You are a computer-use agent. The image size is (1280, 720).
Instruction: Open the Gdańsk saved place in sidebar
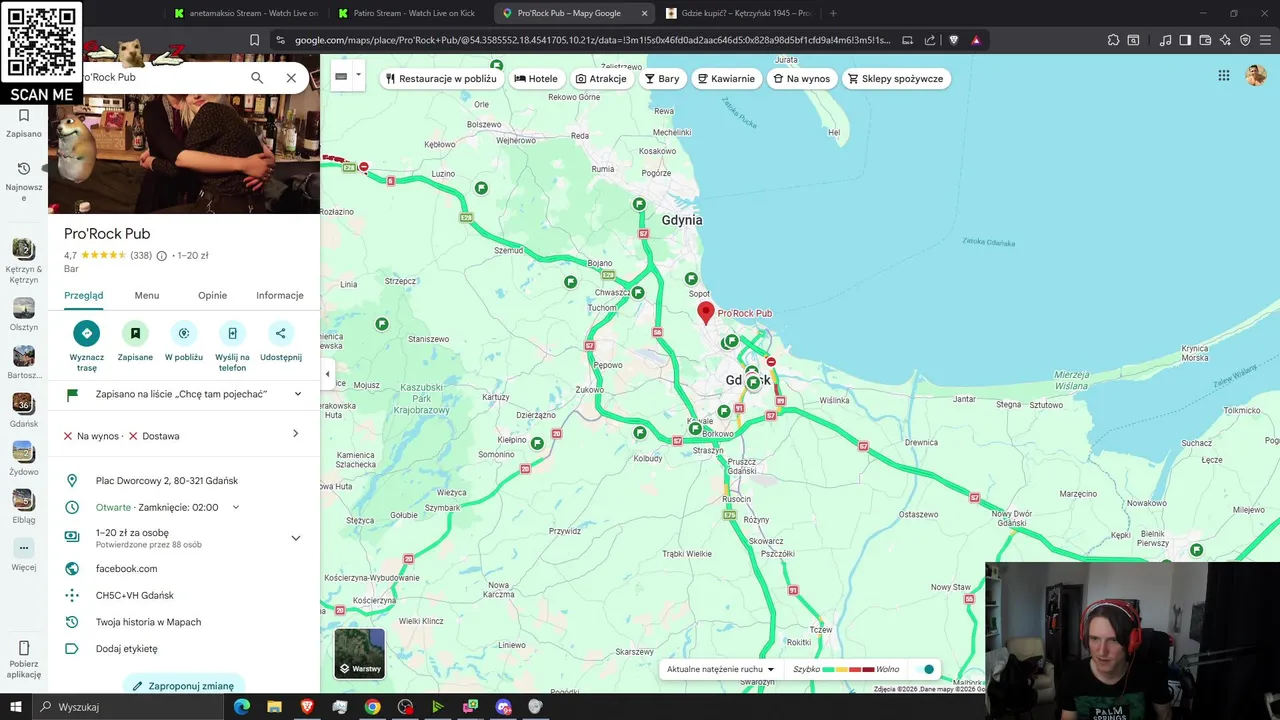(24, 410)
